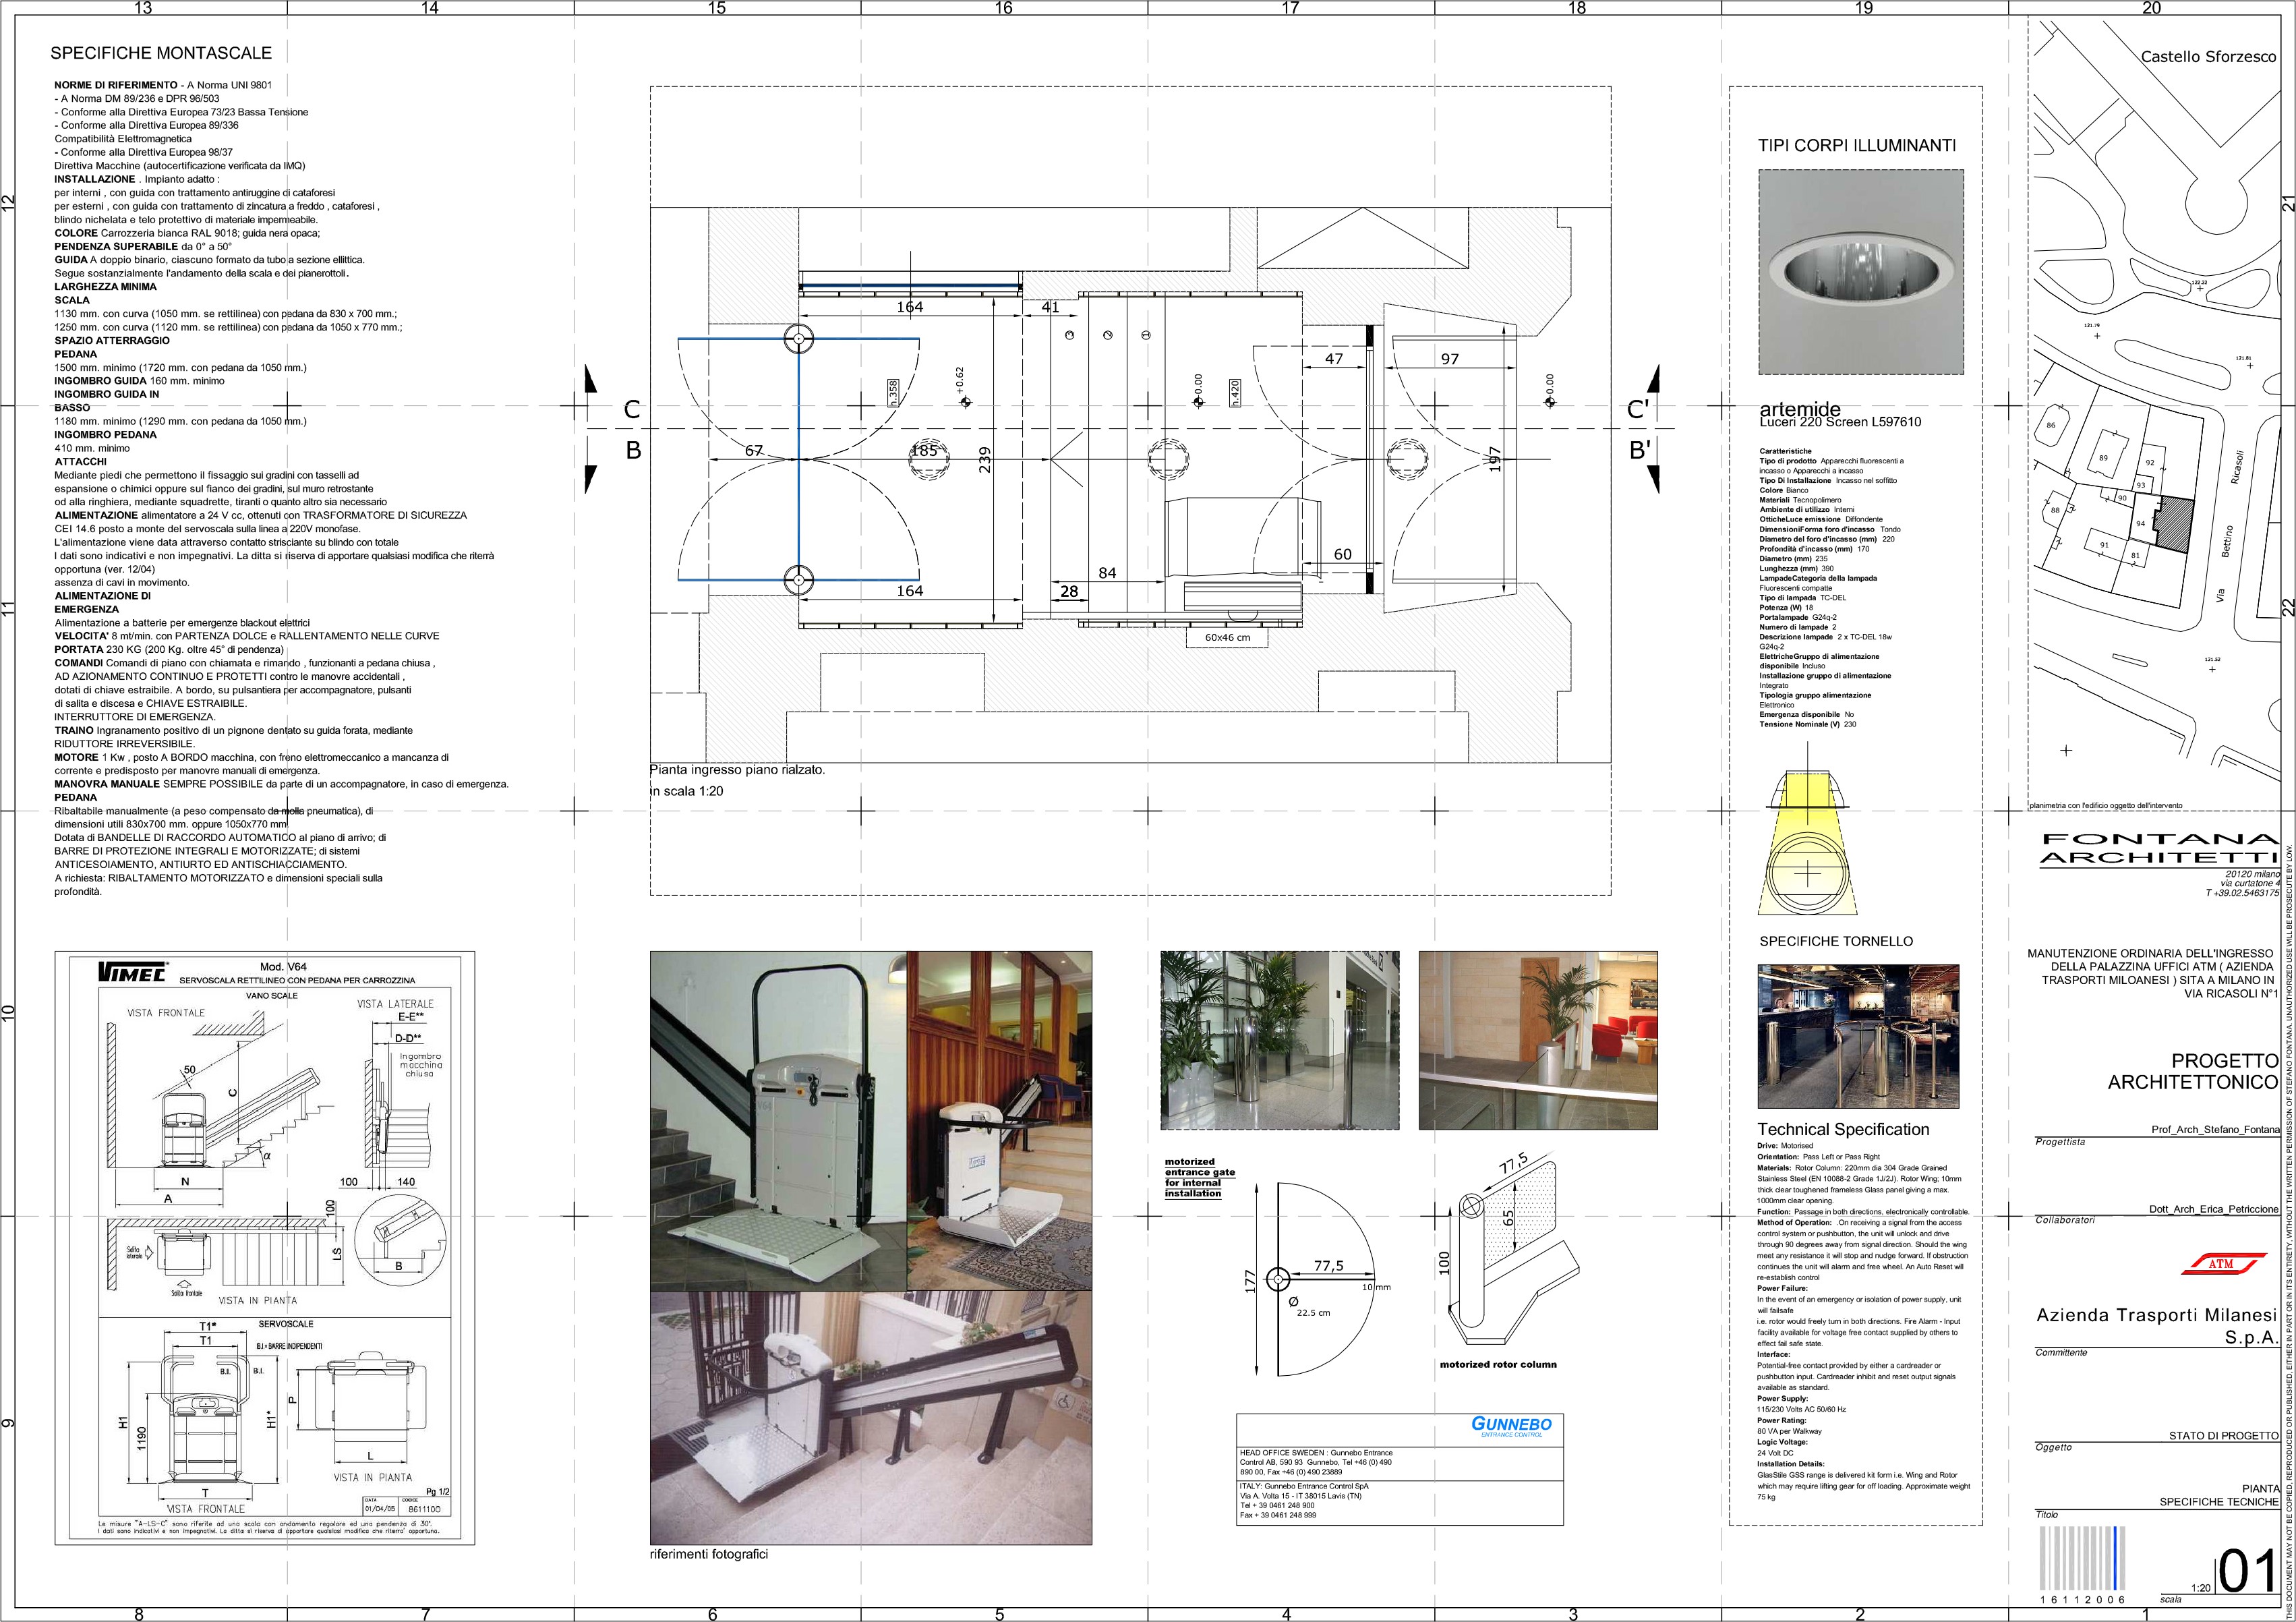Click the section marker labeled C'

pos(1637,409)
